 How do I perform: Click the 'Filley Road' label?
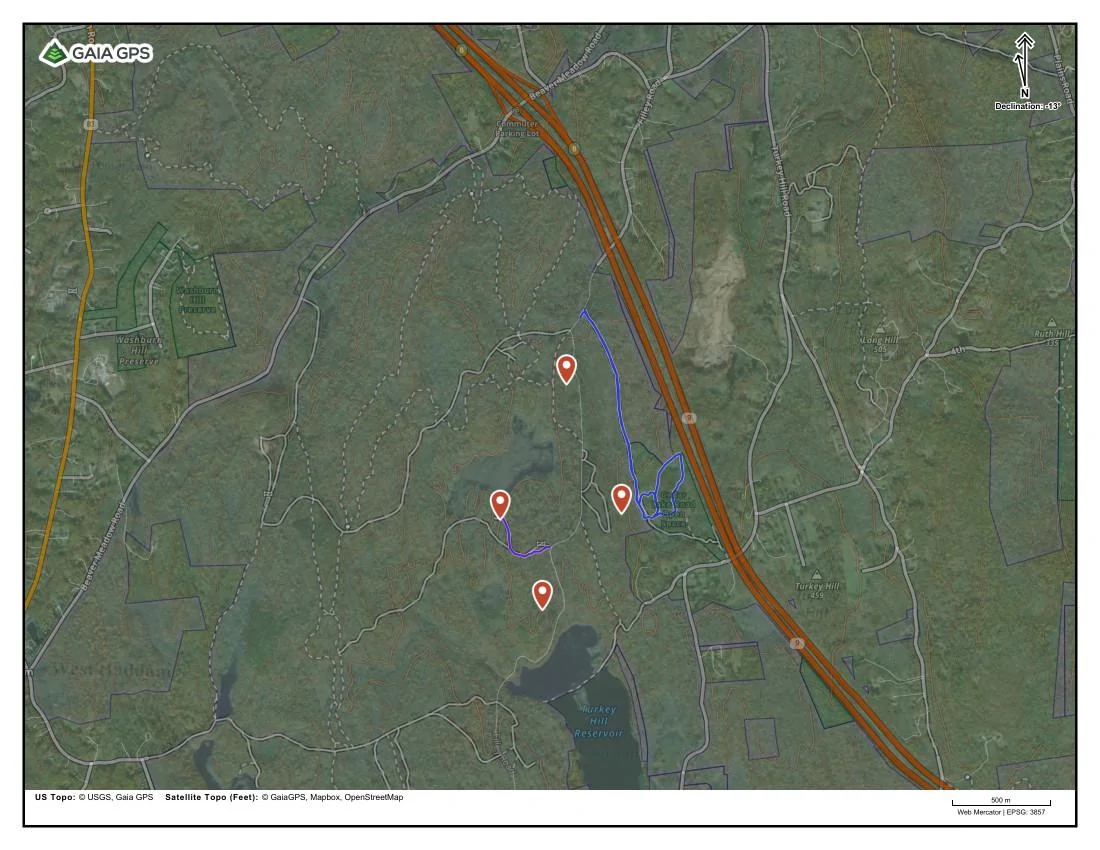click(x=649, y=102)
